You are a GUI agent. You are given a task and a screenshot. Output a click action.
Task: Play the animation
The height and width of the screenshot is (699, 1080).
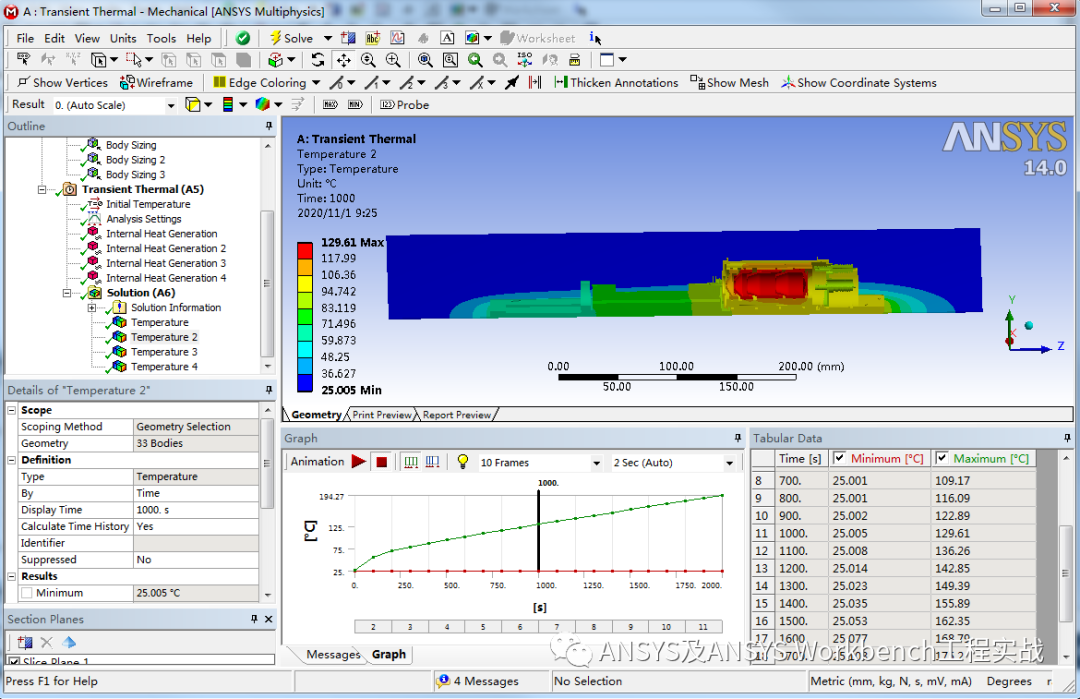click(359, 462)
